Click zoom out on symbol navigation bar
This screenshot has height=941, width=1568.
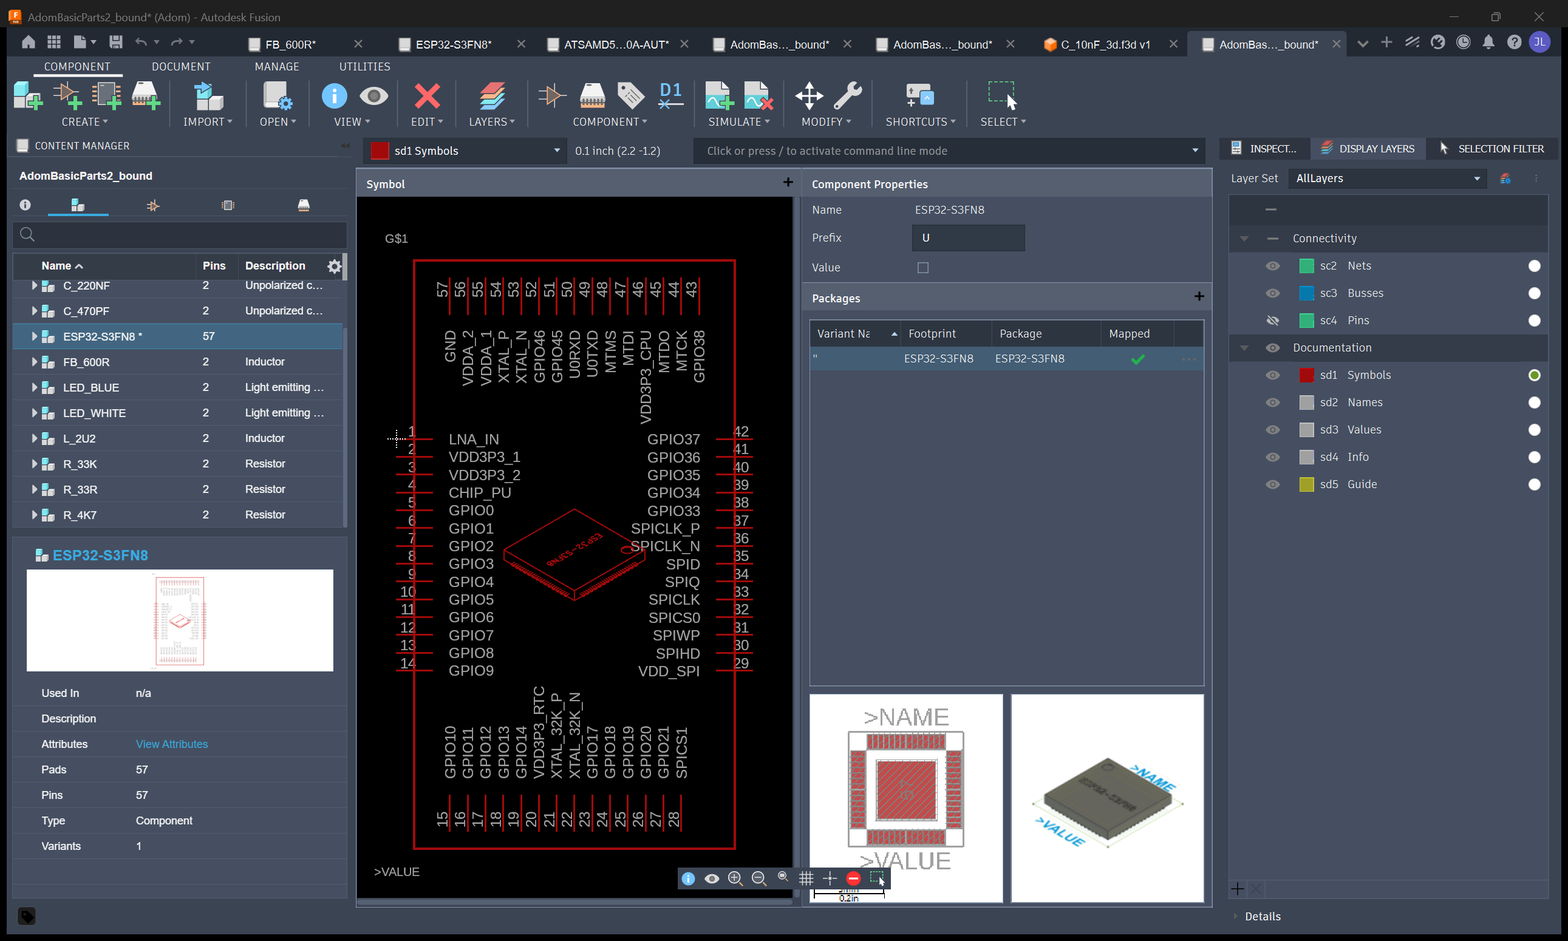[759, 878]
